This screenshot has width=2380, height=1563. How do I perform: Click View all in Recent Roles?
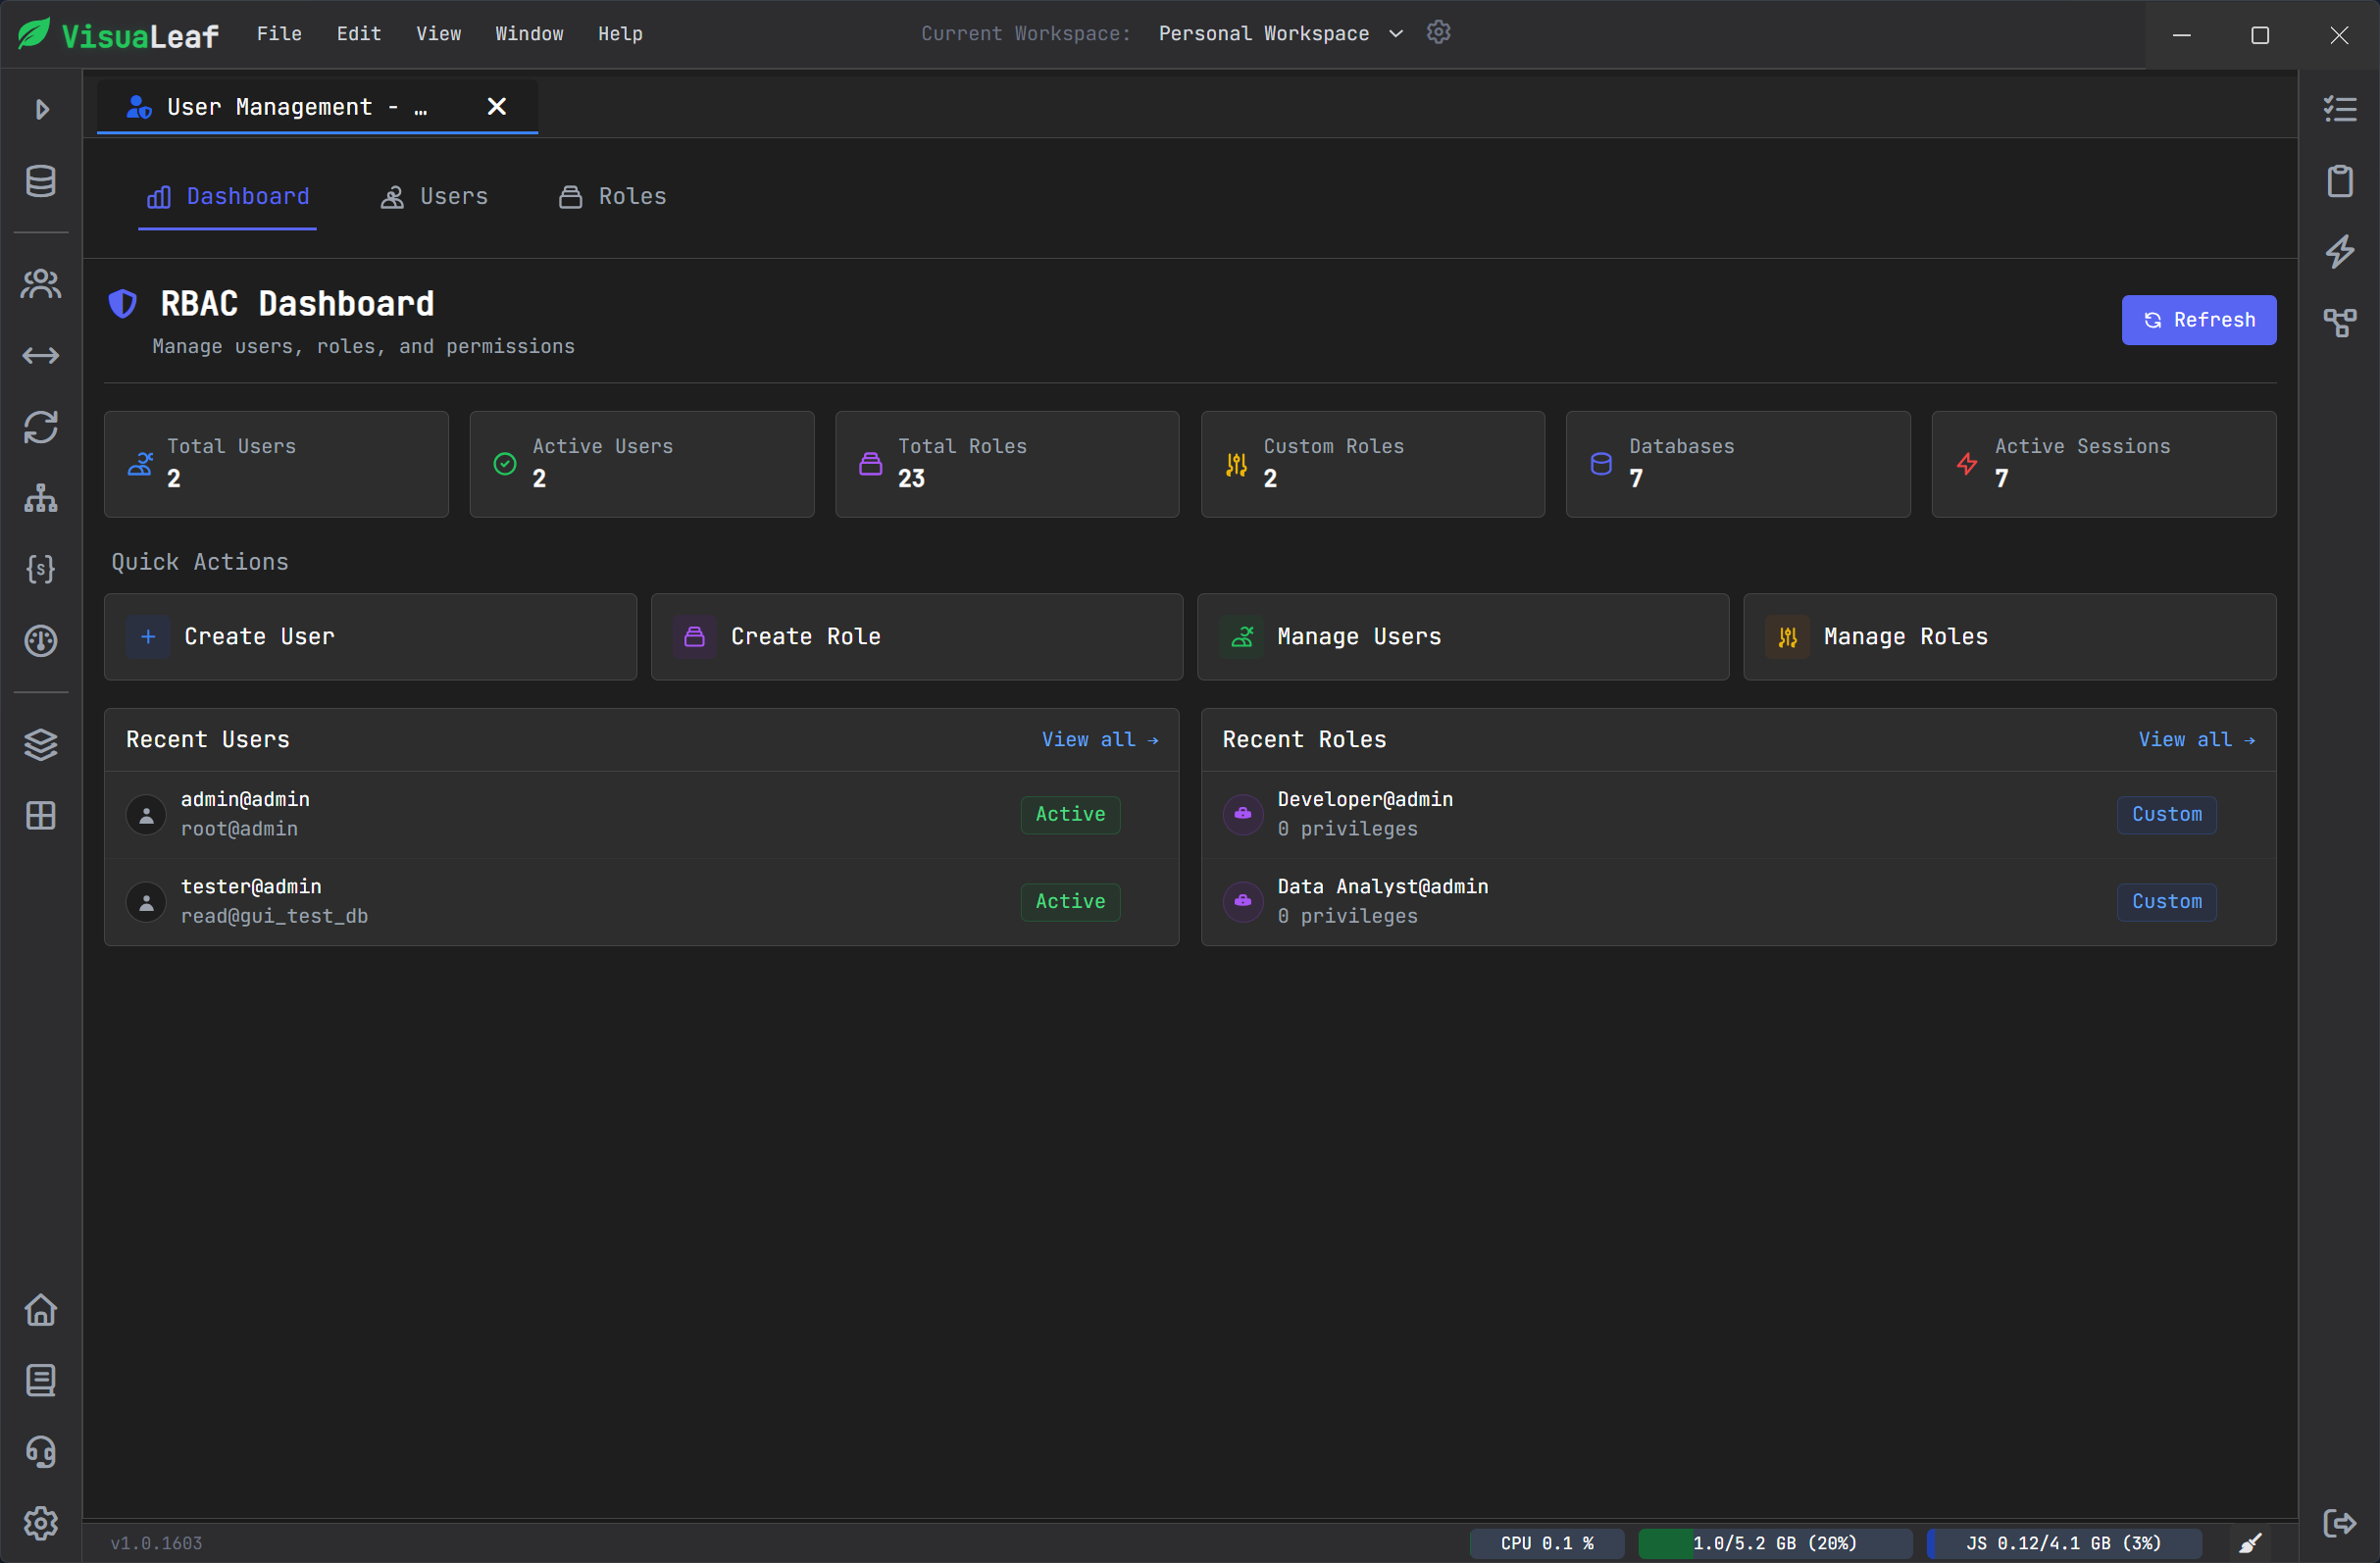2197,739
